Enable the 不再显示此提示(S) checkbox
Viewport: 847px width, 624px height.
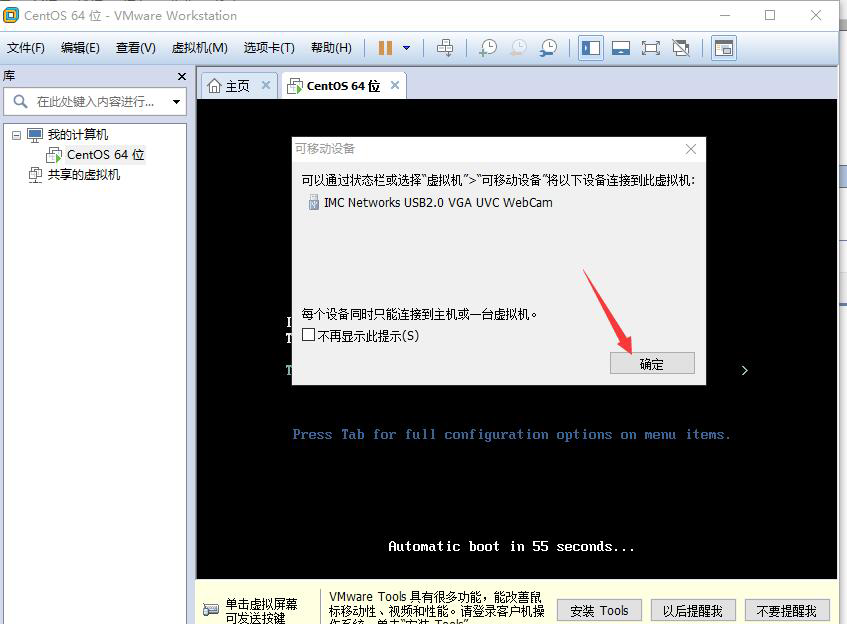coord(308,335)
